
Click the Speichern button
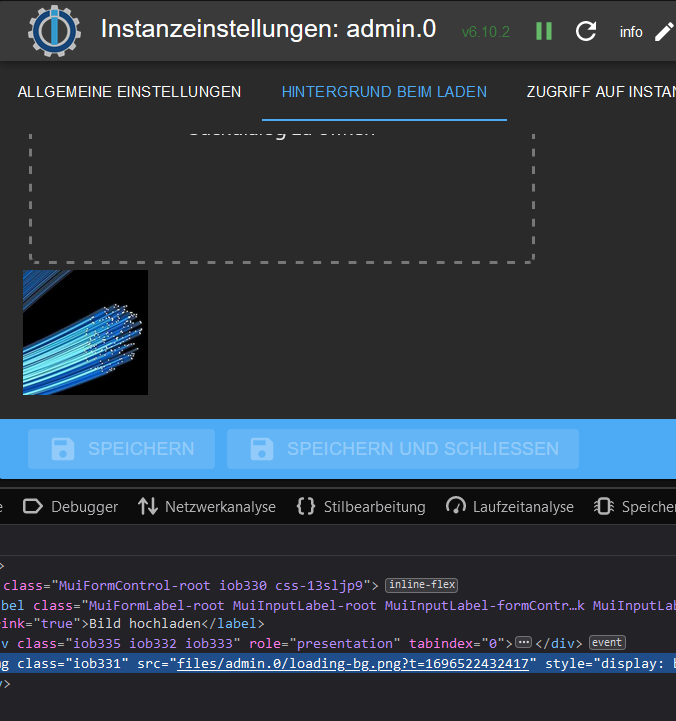(x=121, y=449)
